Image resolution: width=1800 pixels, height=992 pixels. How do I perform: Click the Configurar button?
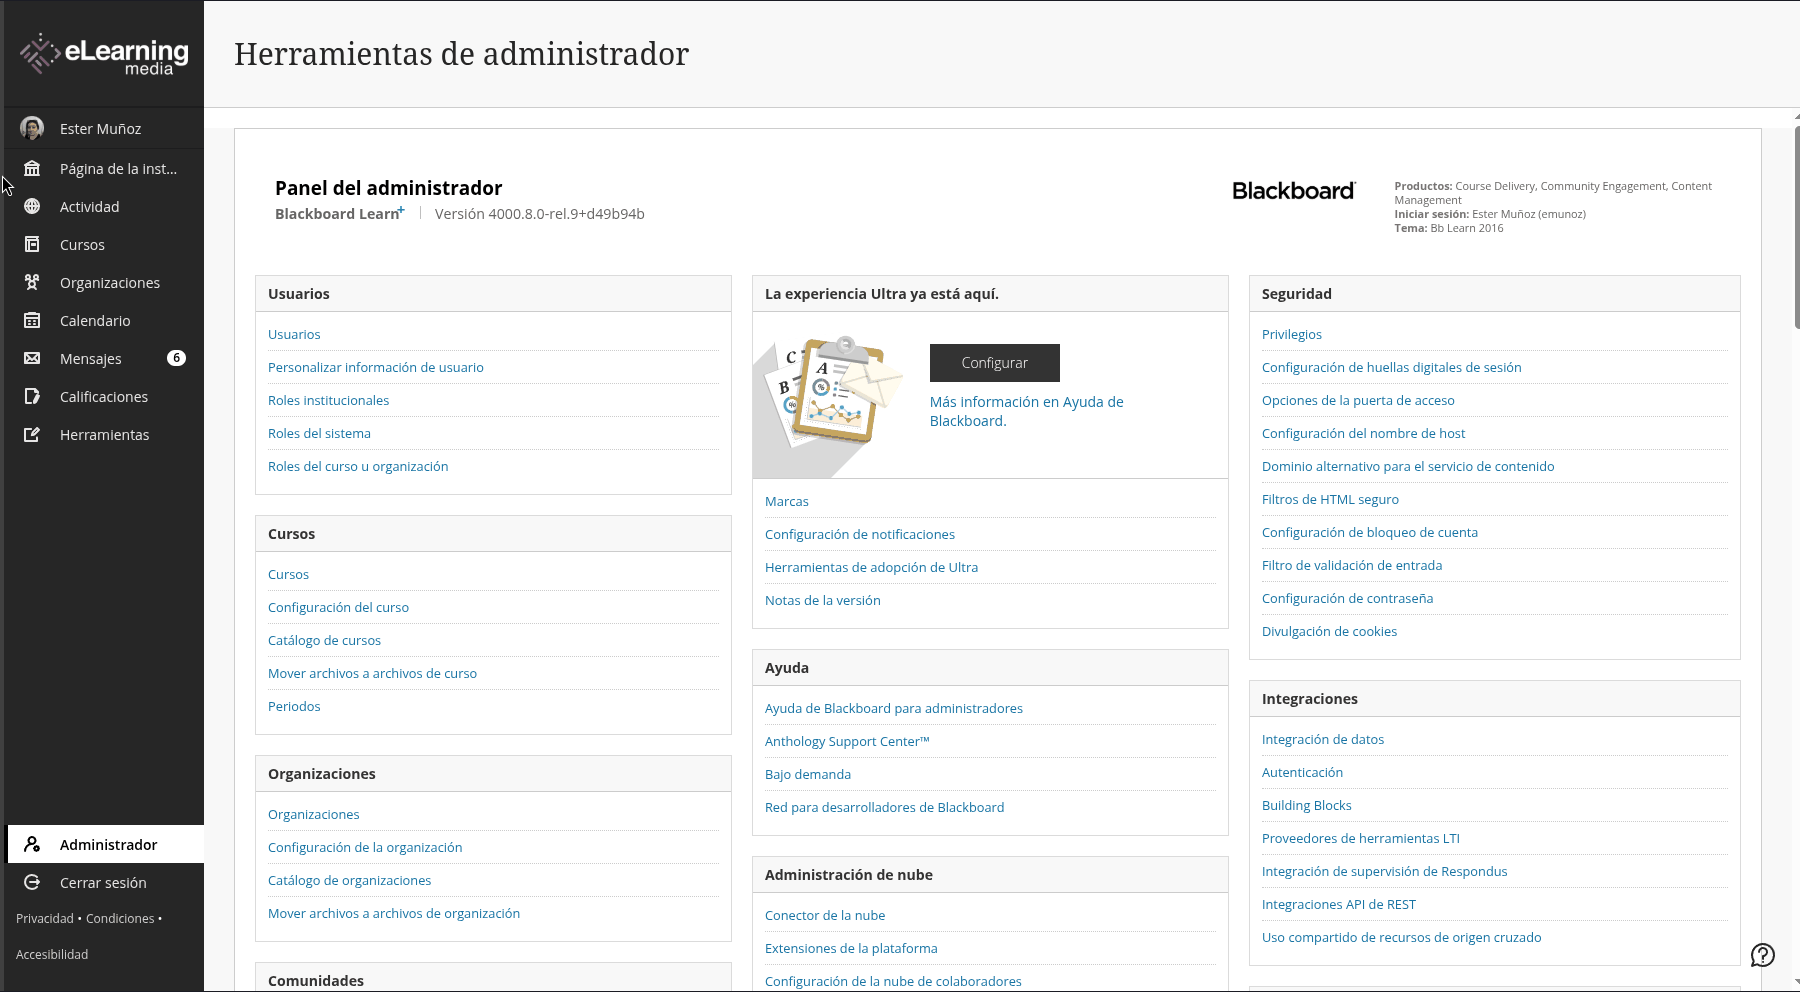coord(995,362)
